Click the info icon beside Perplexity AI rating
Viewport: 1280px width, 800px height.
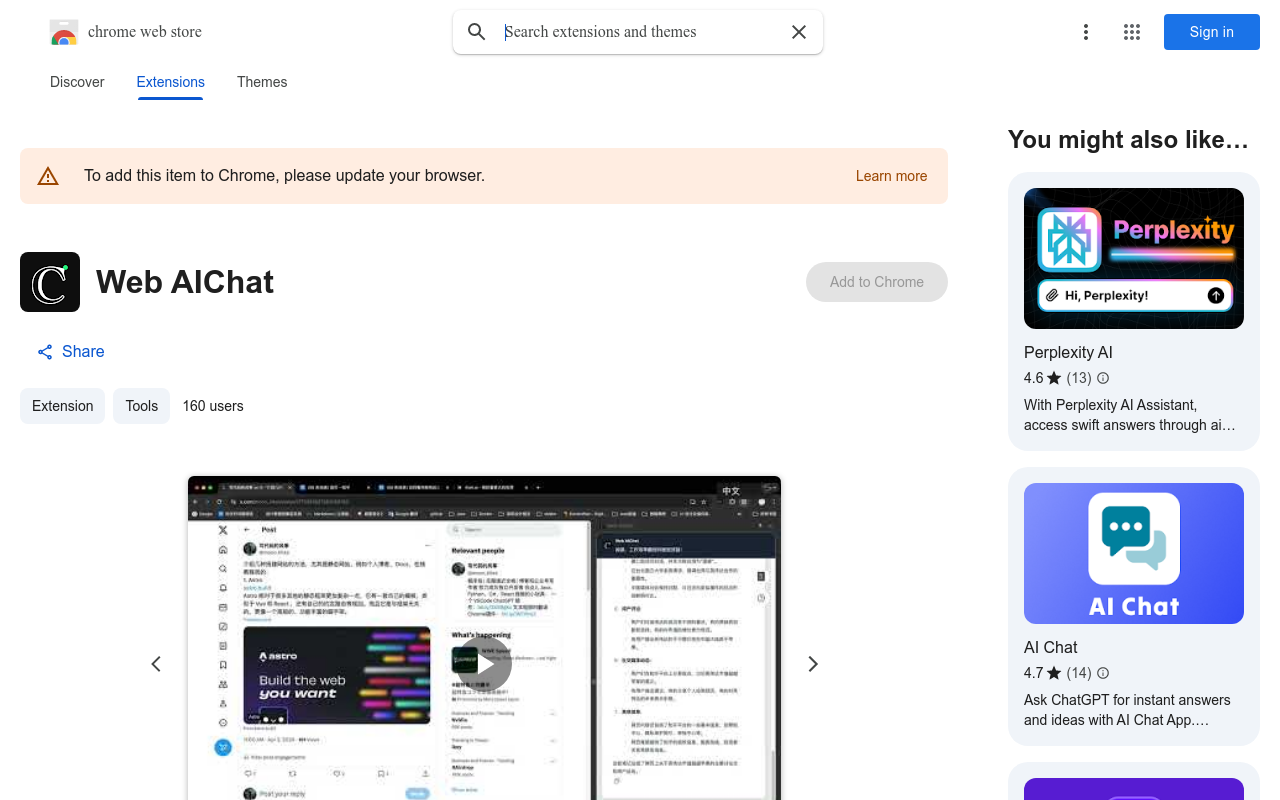click(x=1103, y=378)
